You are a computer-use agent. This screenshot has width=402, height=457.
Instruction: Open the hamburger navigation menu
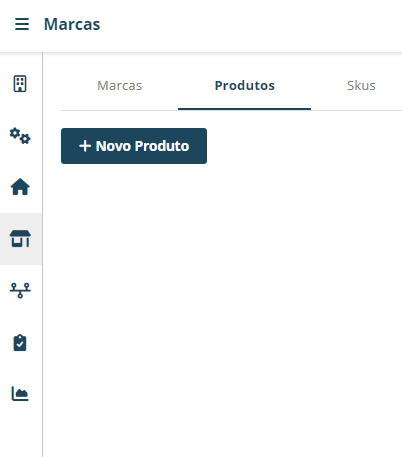tap(22, 24)
